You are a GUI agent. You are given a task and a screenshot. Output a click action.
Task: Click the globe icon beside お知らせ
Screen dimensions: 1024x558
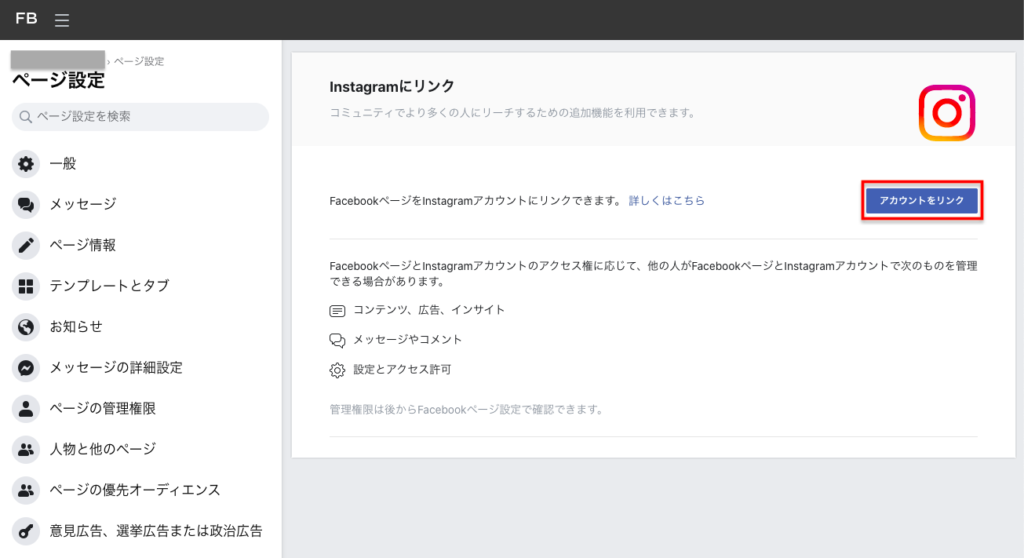pos(26,327)
